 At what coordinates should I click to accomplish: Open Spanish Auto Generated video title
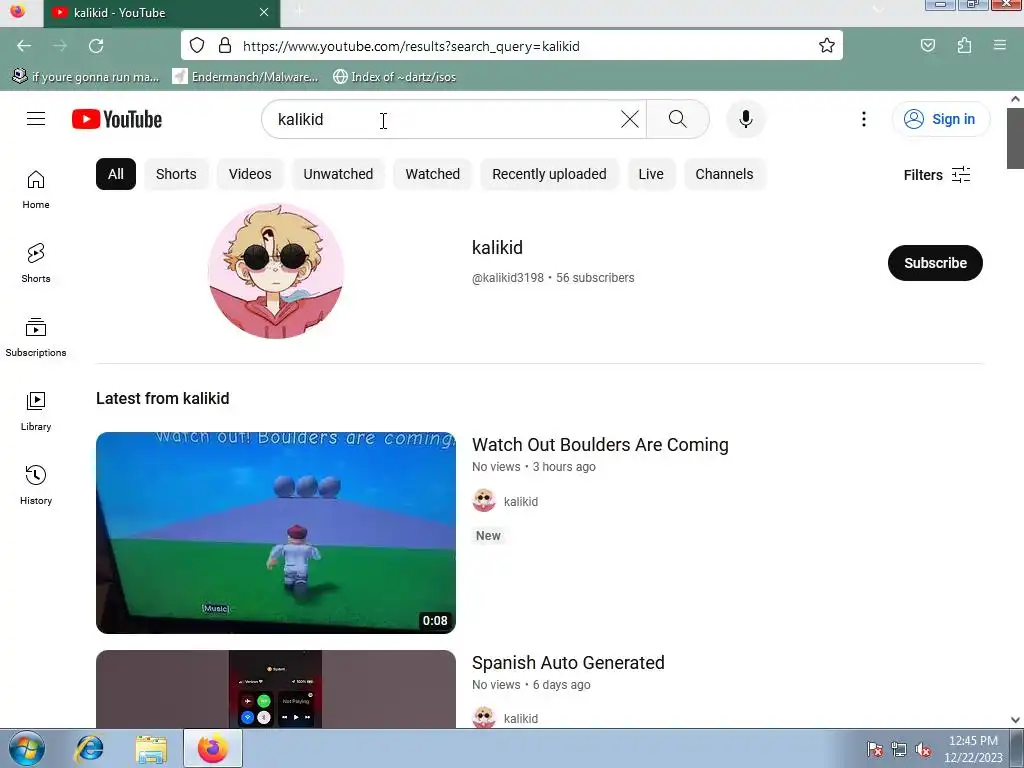[x=568, y=663]
